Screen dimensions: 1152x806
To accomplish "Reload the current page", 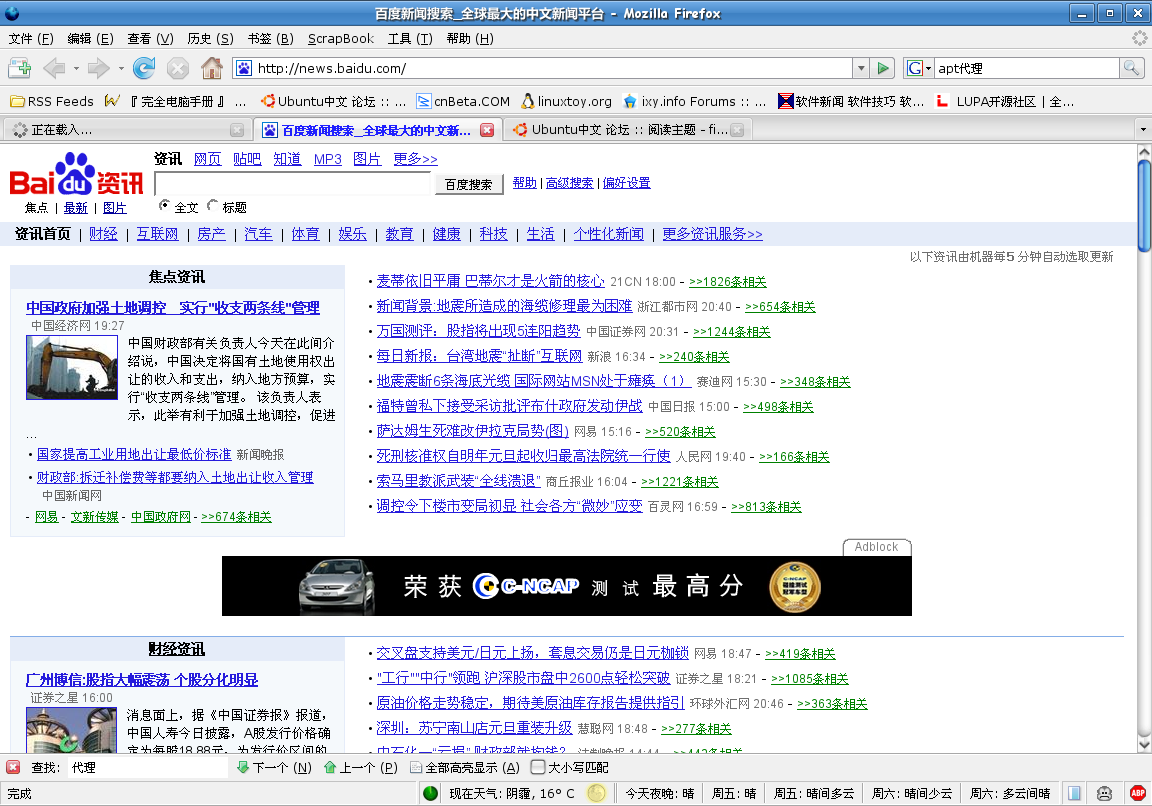I will [144, 68].
